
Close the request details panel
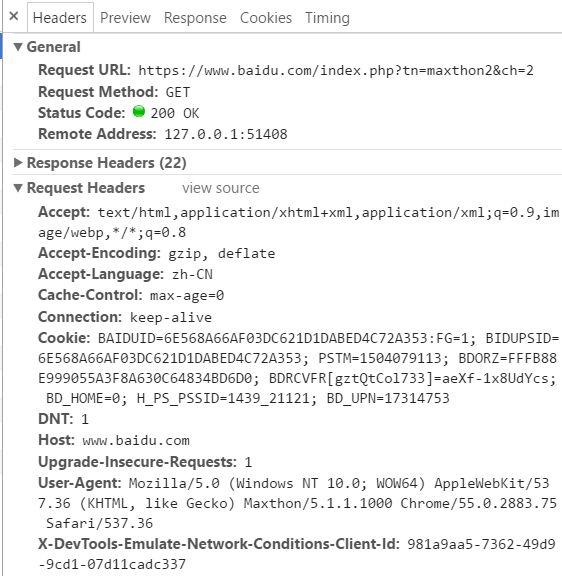pyautogui.click(x=14, y=16)
